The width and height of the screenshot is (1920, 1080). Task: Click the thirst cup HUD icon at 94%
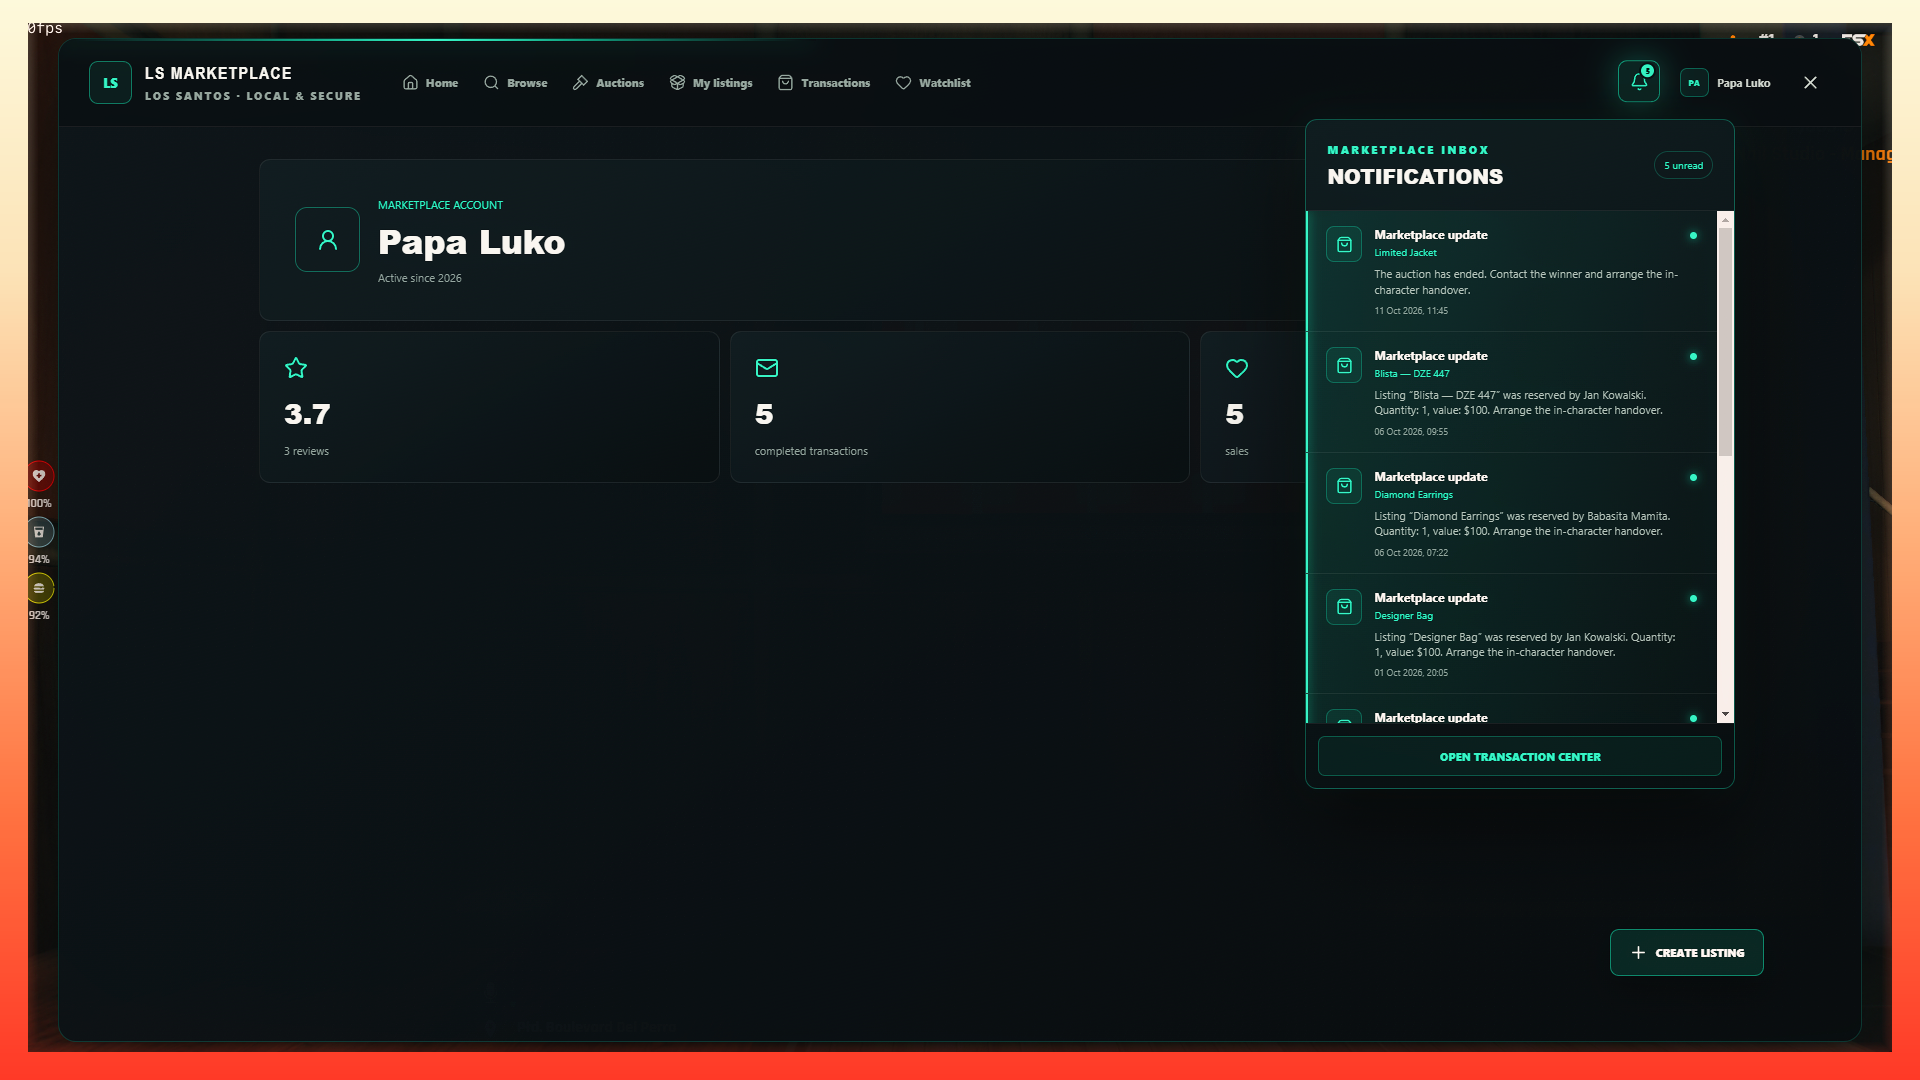click(39, 532)
